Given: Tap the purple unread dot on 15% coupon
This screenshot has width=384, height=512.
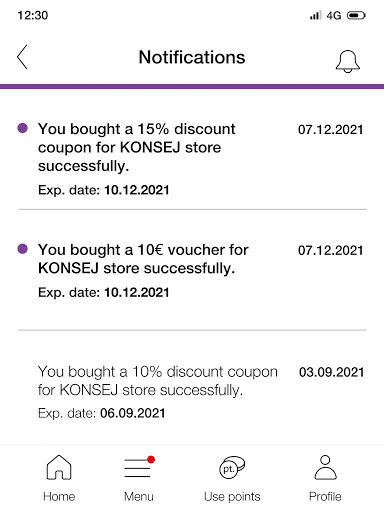Looking at the screenshot, I should point(23,128).
